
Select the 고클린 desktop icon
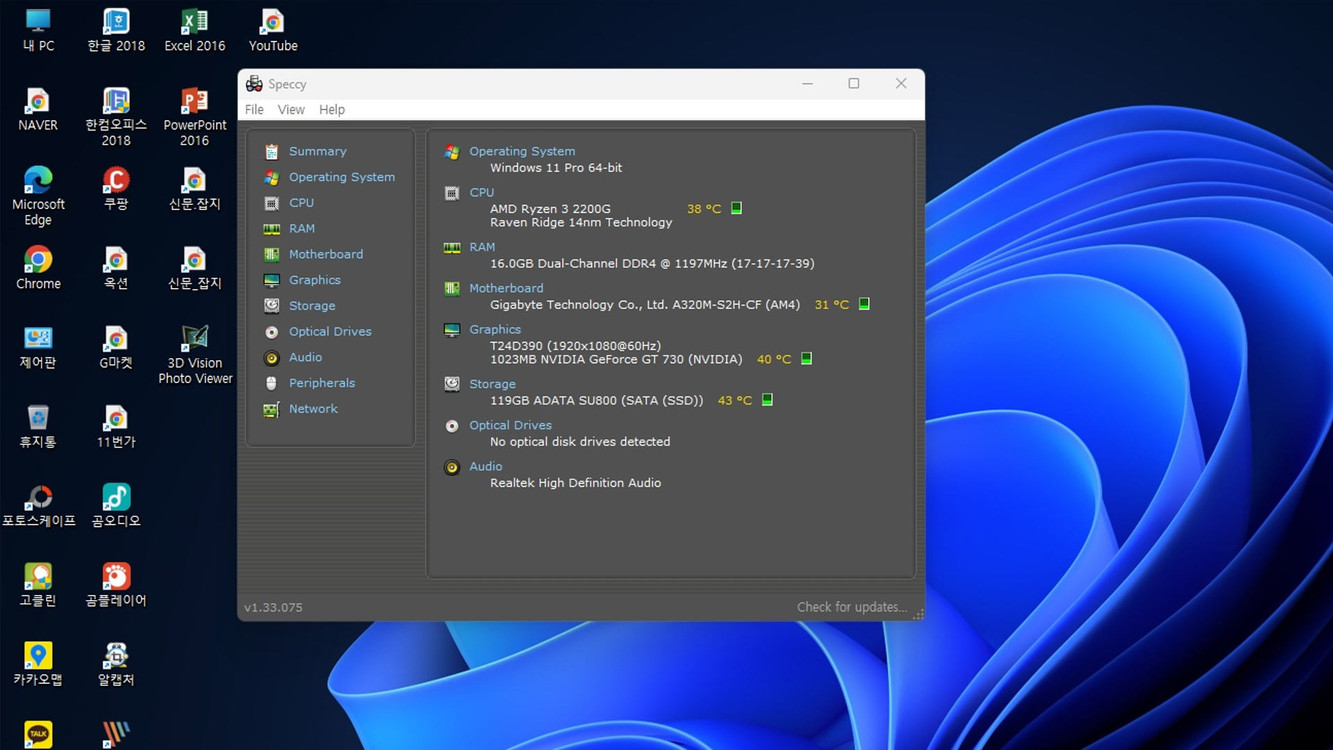coord(38,586)
